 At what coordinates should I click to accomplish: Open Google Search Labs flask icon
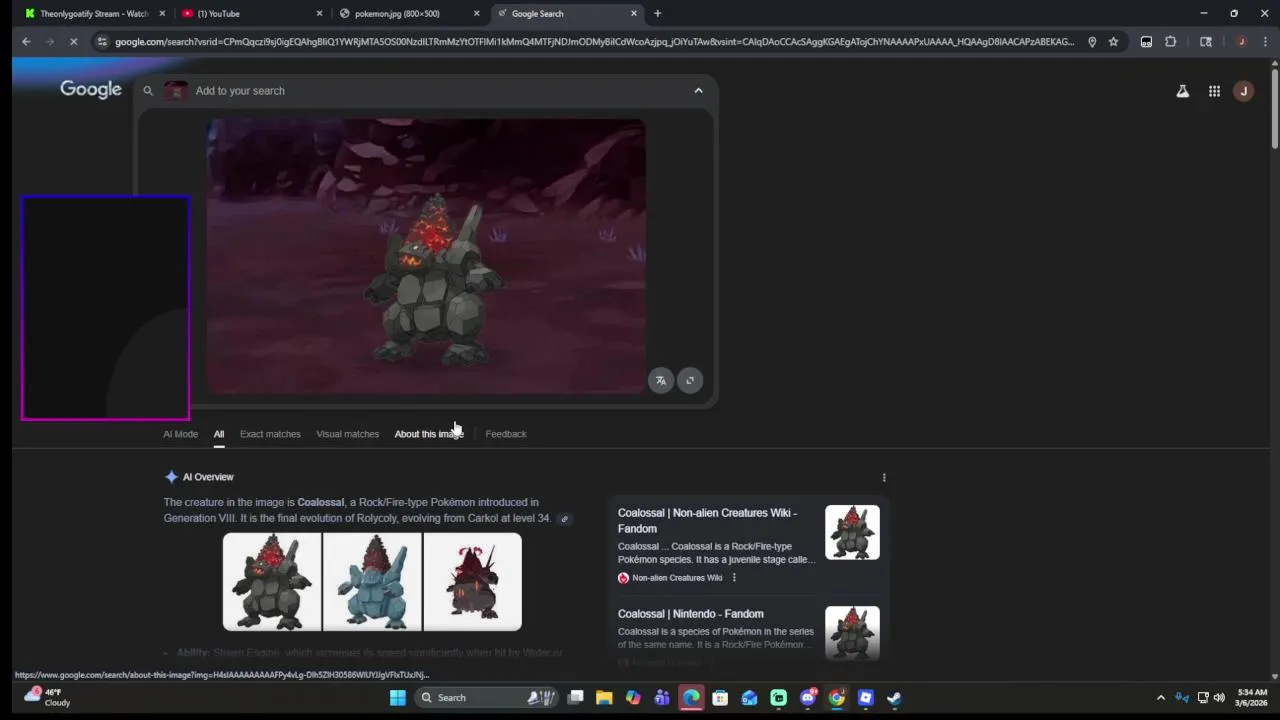[1182, 91]
